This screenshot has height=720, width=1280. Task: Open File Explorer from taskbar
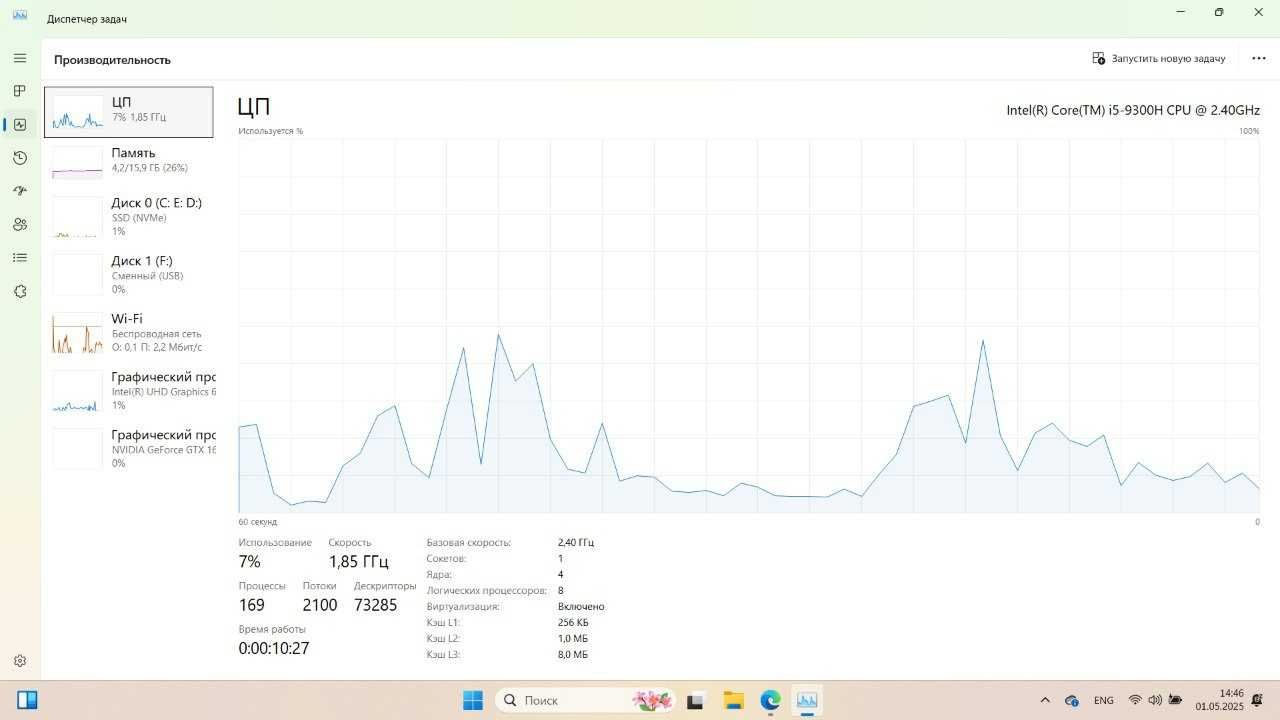coord(733,700)
